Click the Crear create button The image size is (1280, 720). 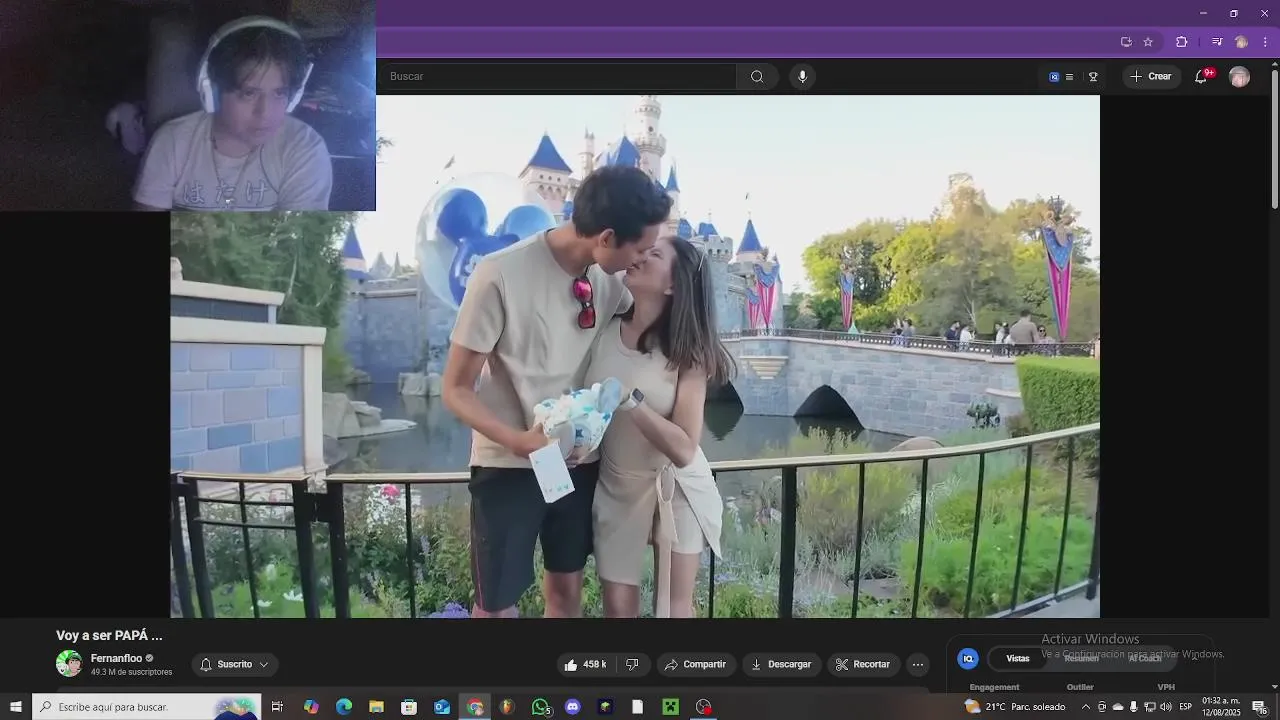tap(1151, 77)
